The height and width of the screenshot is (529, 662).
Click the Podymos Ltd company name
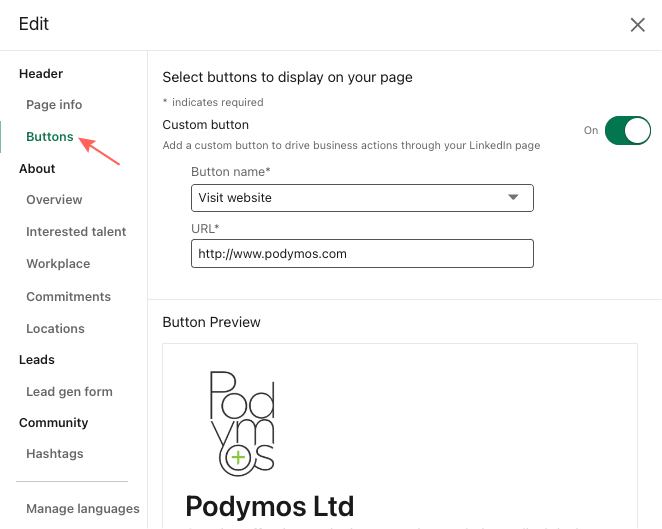[x=270, y=506]
